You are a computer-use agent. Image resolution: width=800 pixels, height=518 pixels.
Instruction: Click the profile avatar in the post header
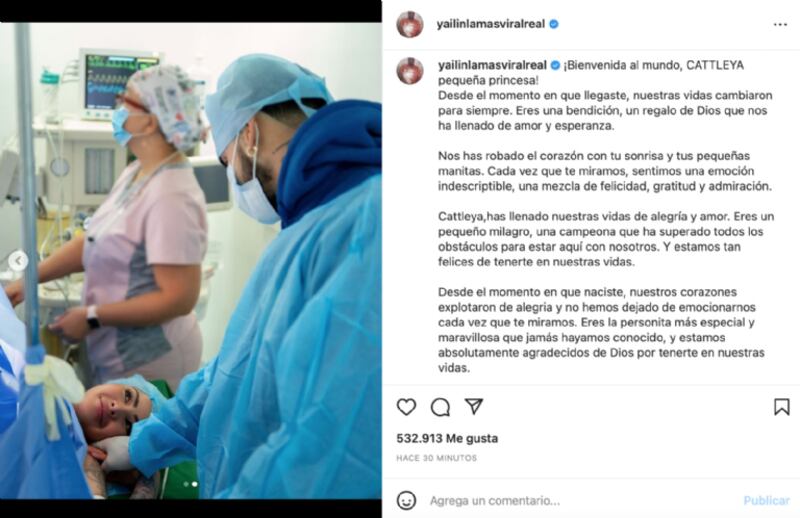point(410,24)
